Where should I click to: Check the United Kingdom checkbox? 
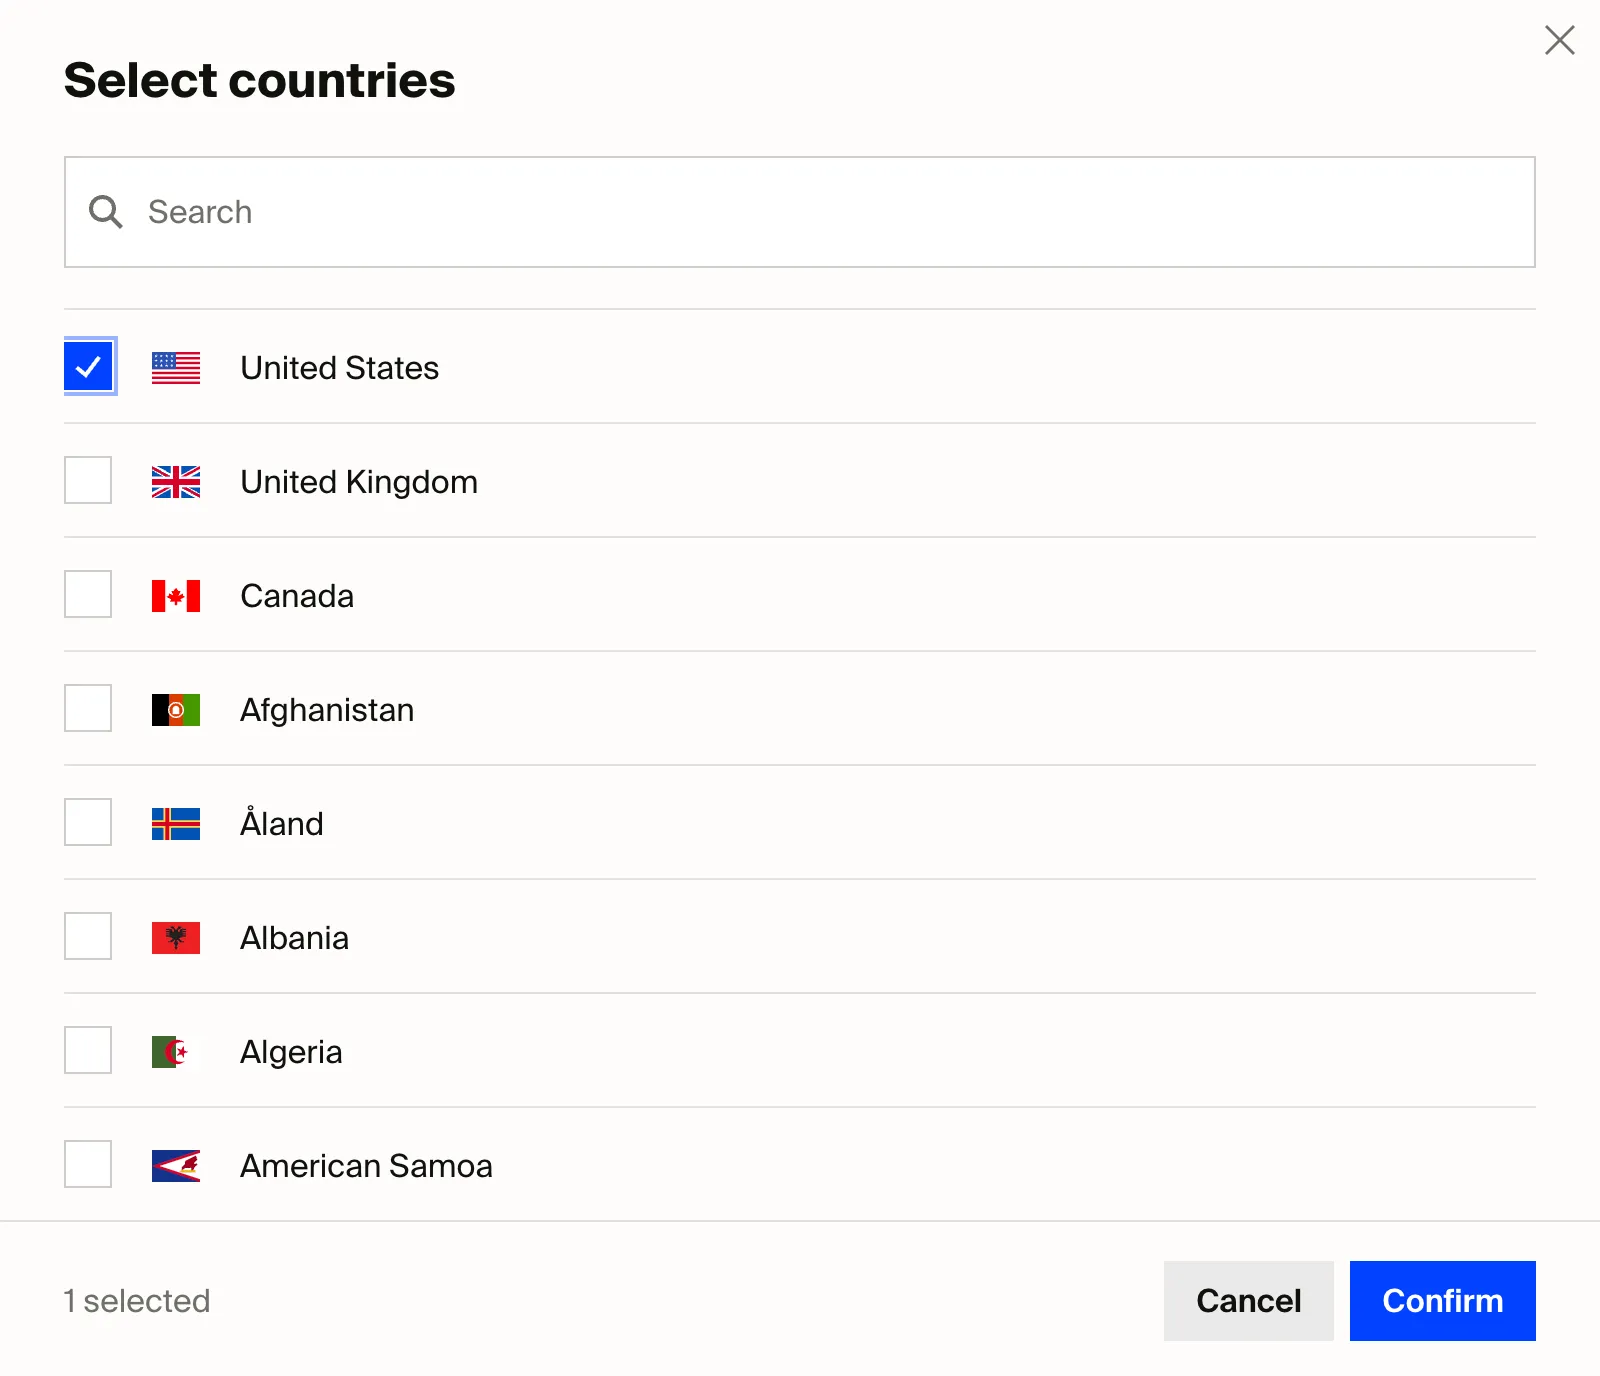click(87, 482)
